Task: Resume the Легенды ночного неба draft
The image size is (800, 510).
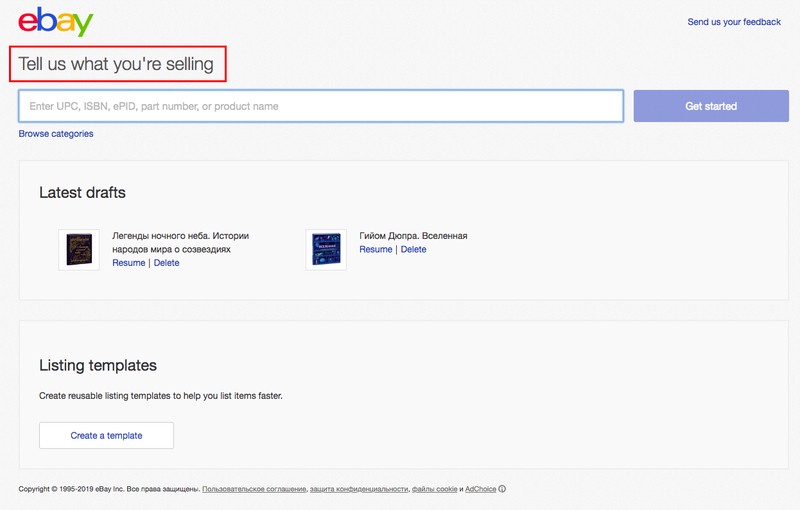Action: tap(129, 263)
